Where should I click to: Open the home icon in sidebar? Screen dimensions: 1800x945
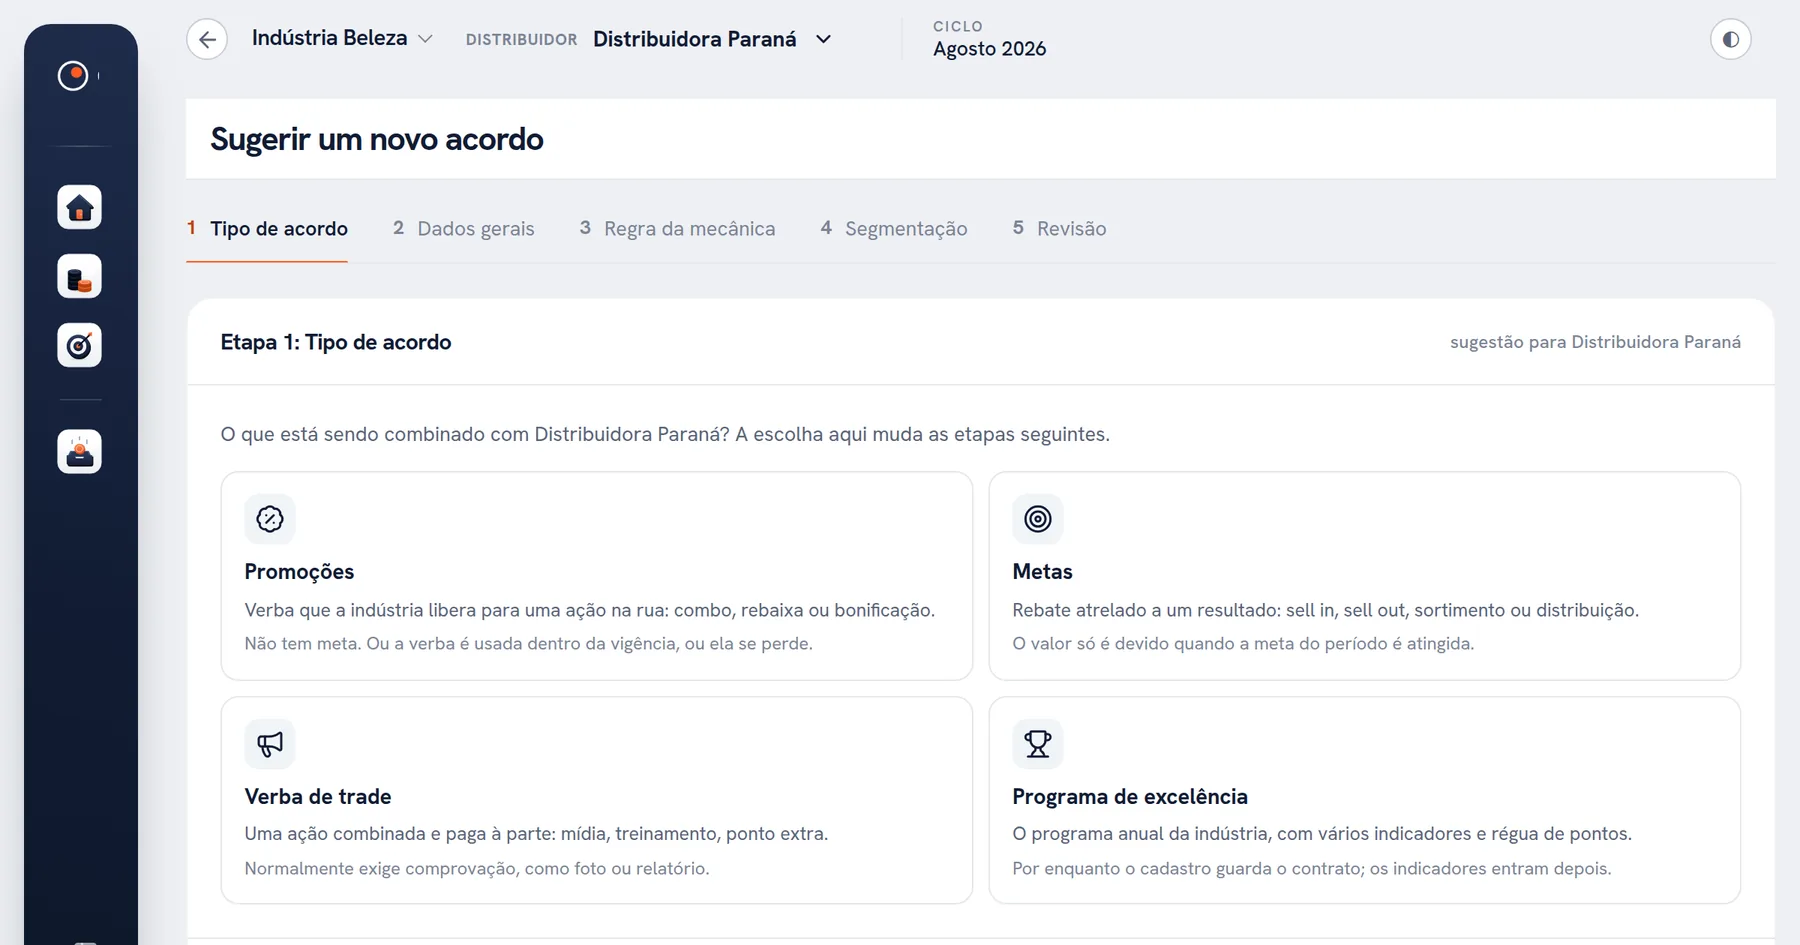pyautogui.click(x=79, y=207)
